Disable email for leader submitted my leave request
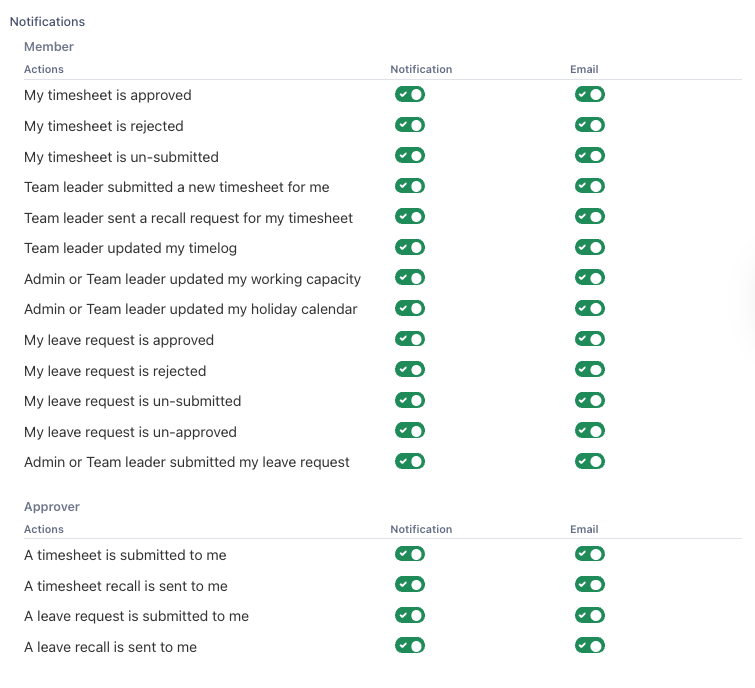 point(590,461)
